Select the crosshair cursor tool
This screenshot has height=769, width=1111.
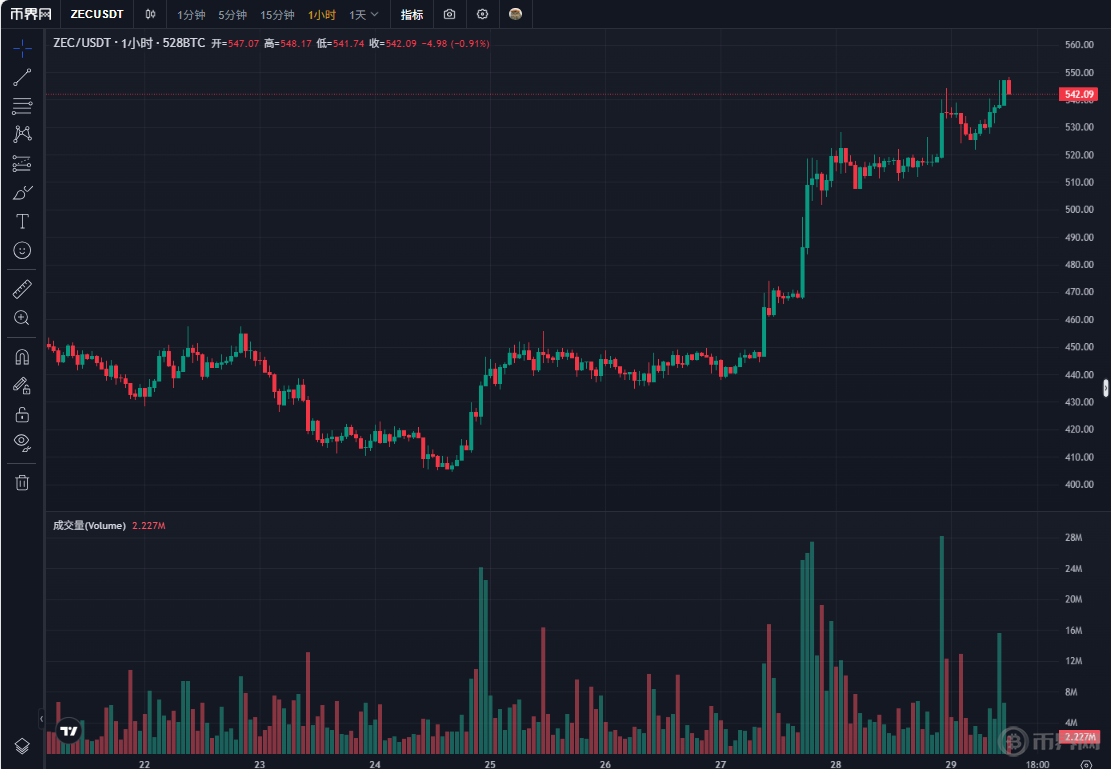[x=22, y=48]
